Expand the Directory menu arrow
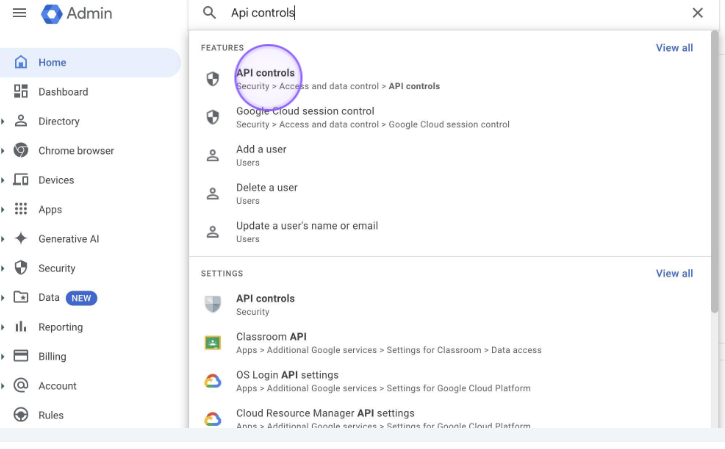Image resolution: width=725 pixels, height=449 pixels. click(x=3, y=121)
